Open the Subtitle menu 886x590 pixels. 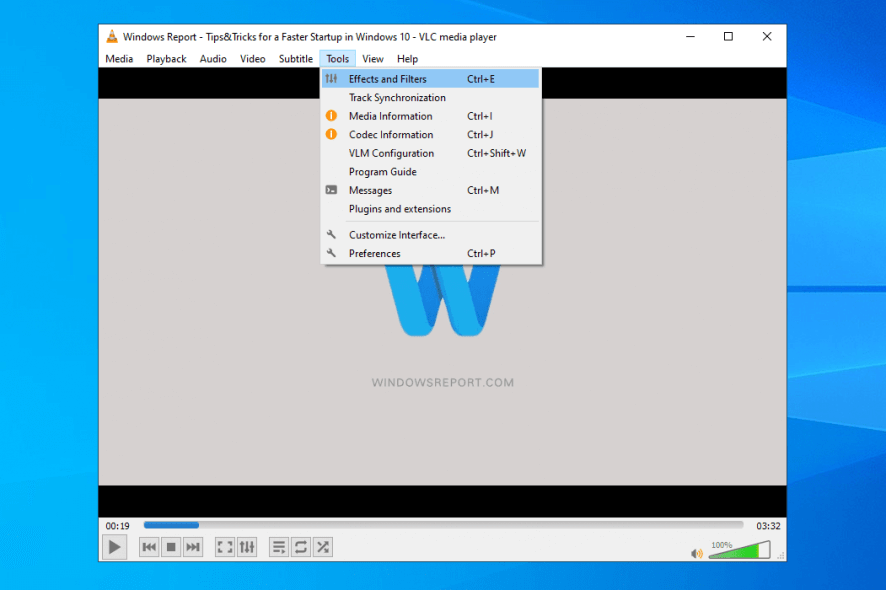pos(296,59)
